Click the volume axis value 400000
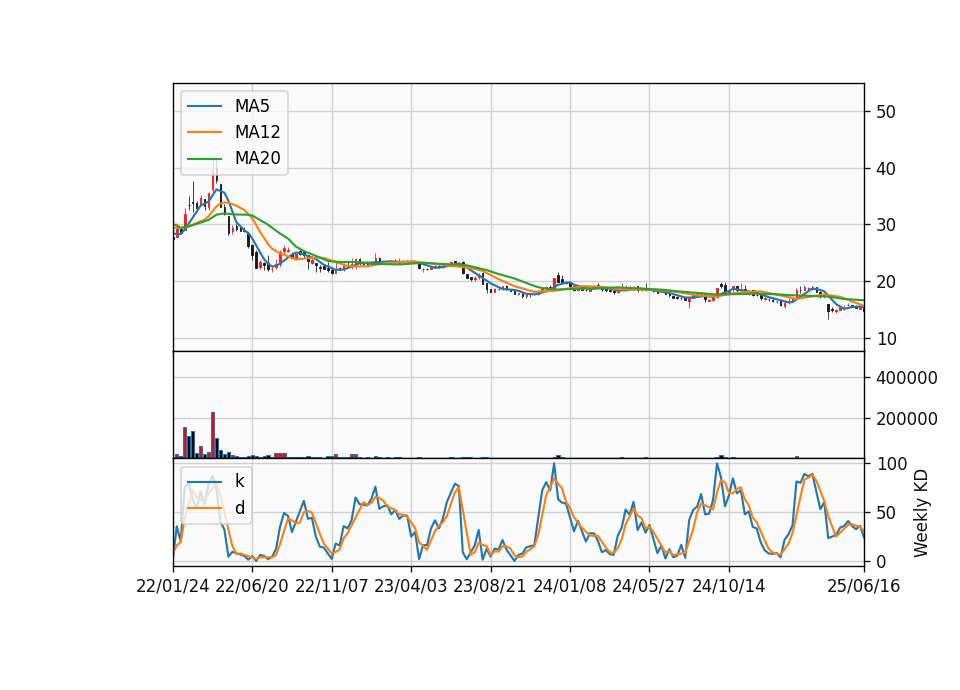The image size is (960, 690). 907,378
